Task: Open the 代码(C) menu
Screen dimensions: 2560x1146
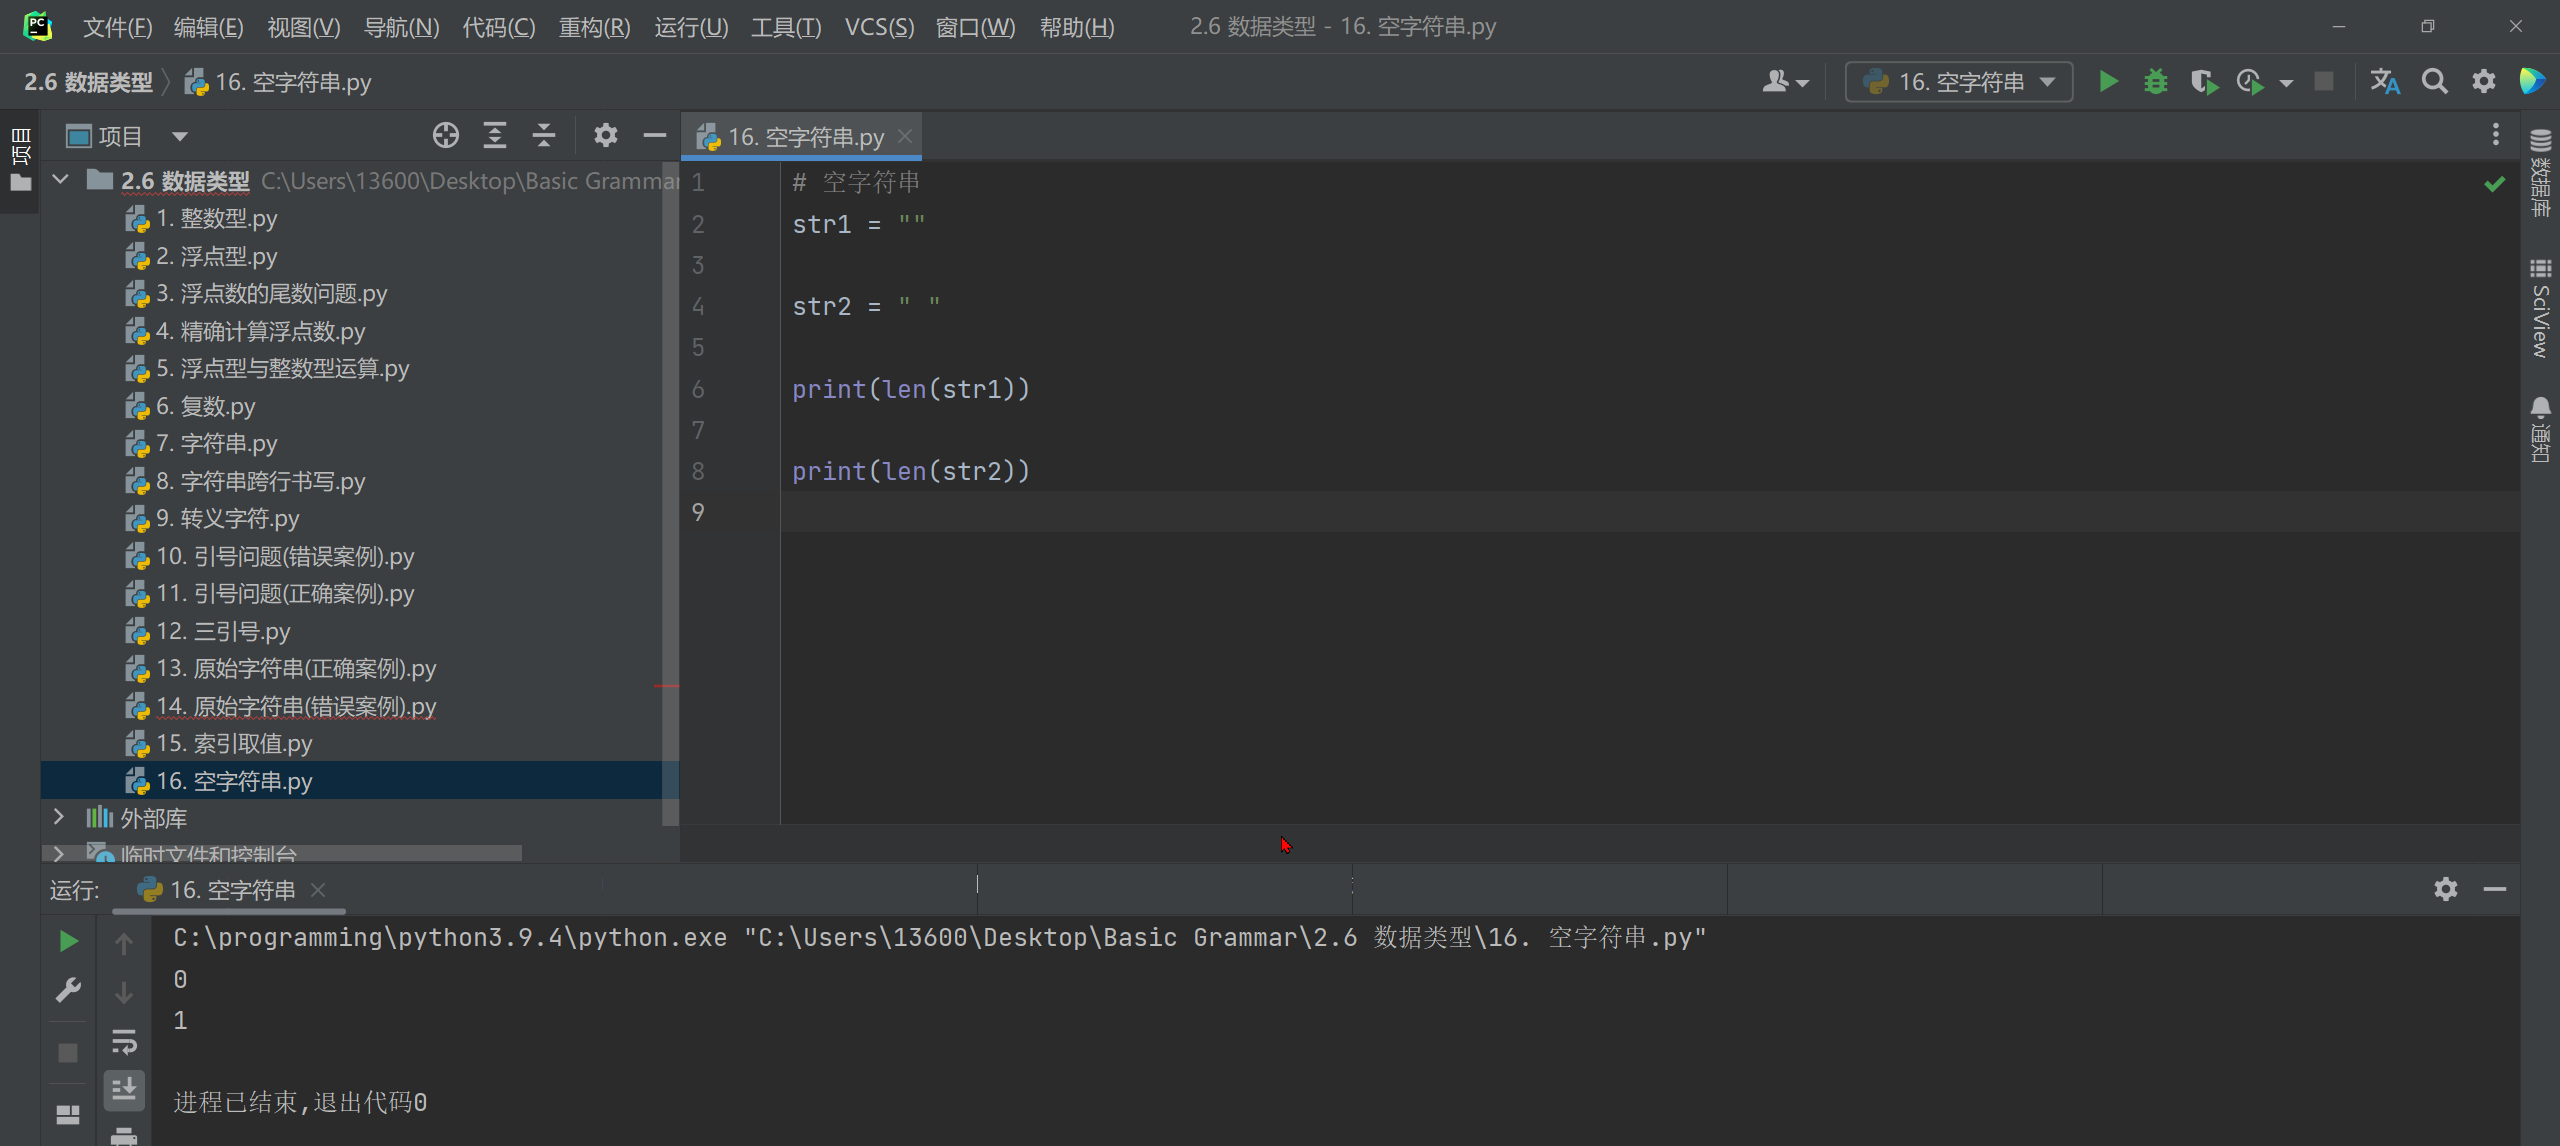Action: tap(499, 27)
